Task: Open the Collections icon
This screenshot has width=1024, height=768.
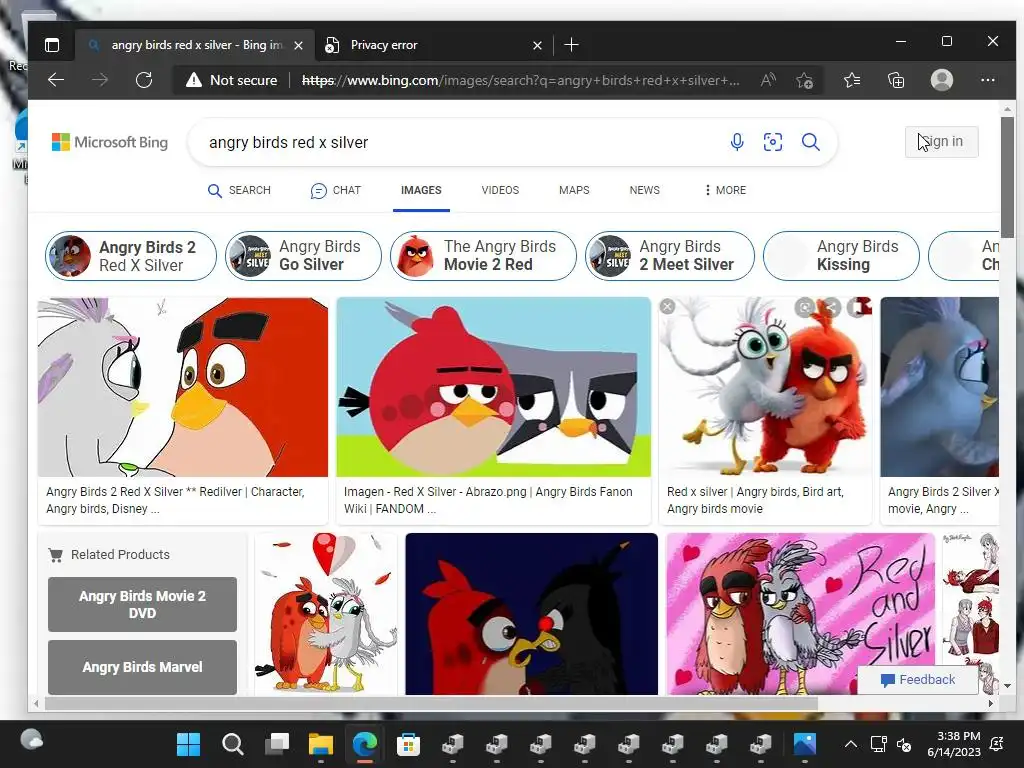Action: coord(896,80)
